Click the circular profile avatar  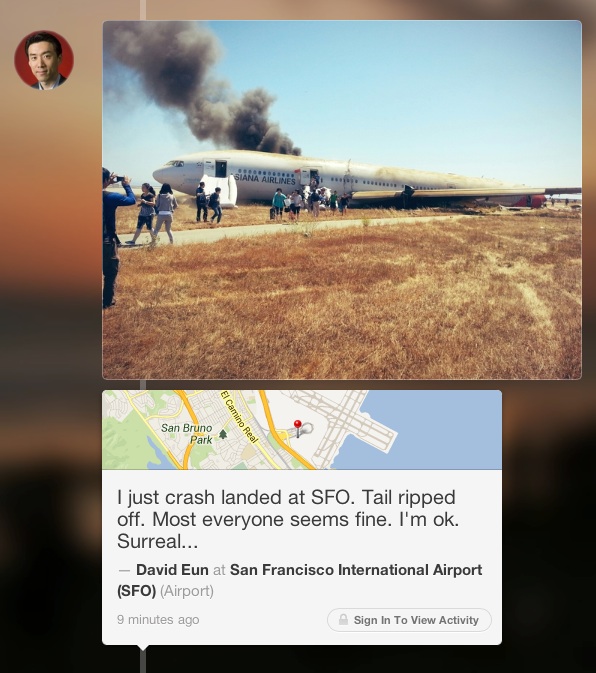[44, 60]
